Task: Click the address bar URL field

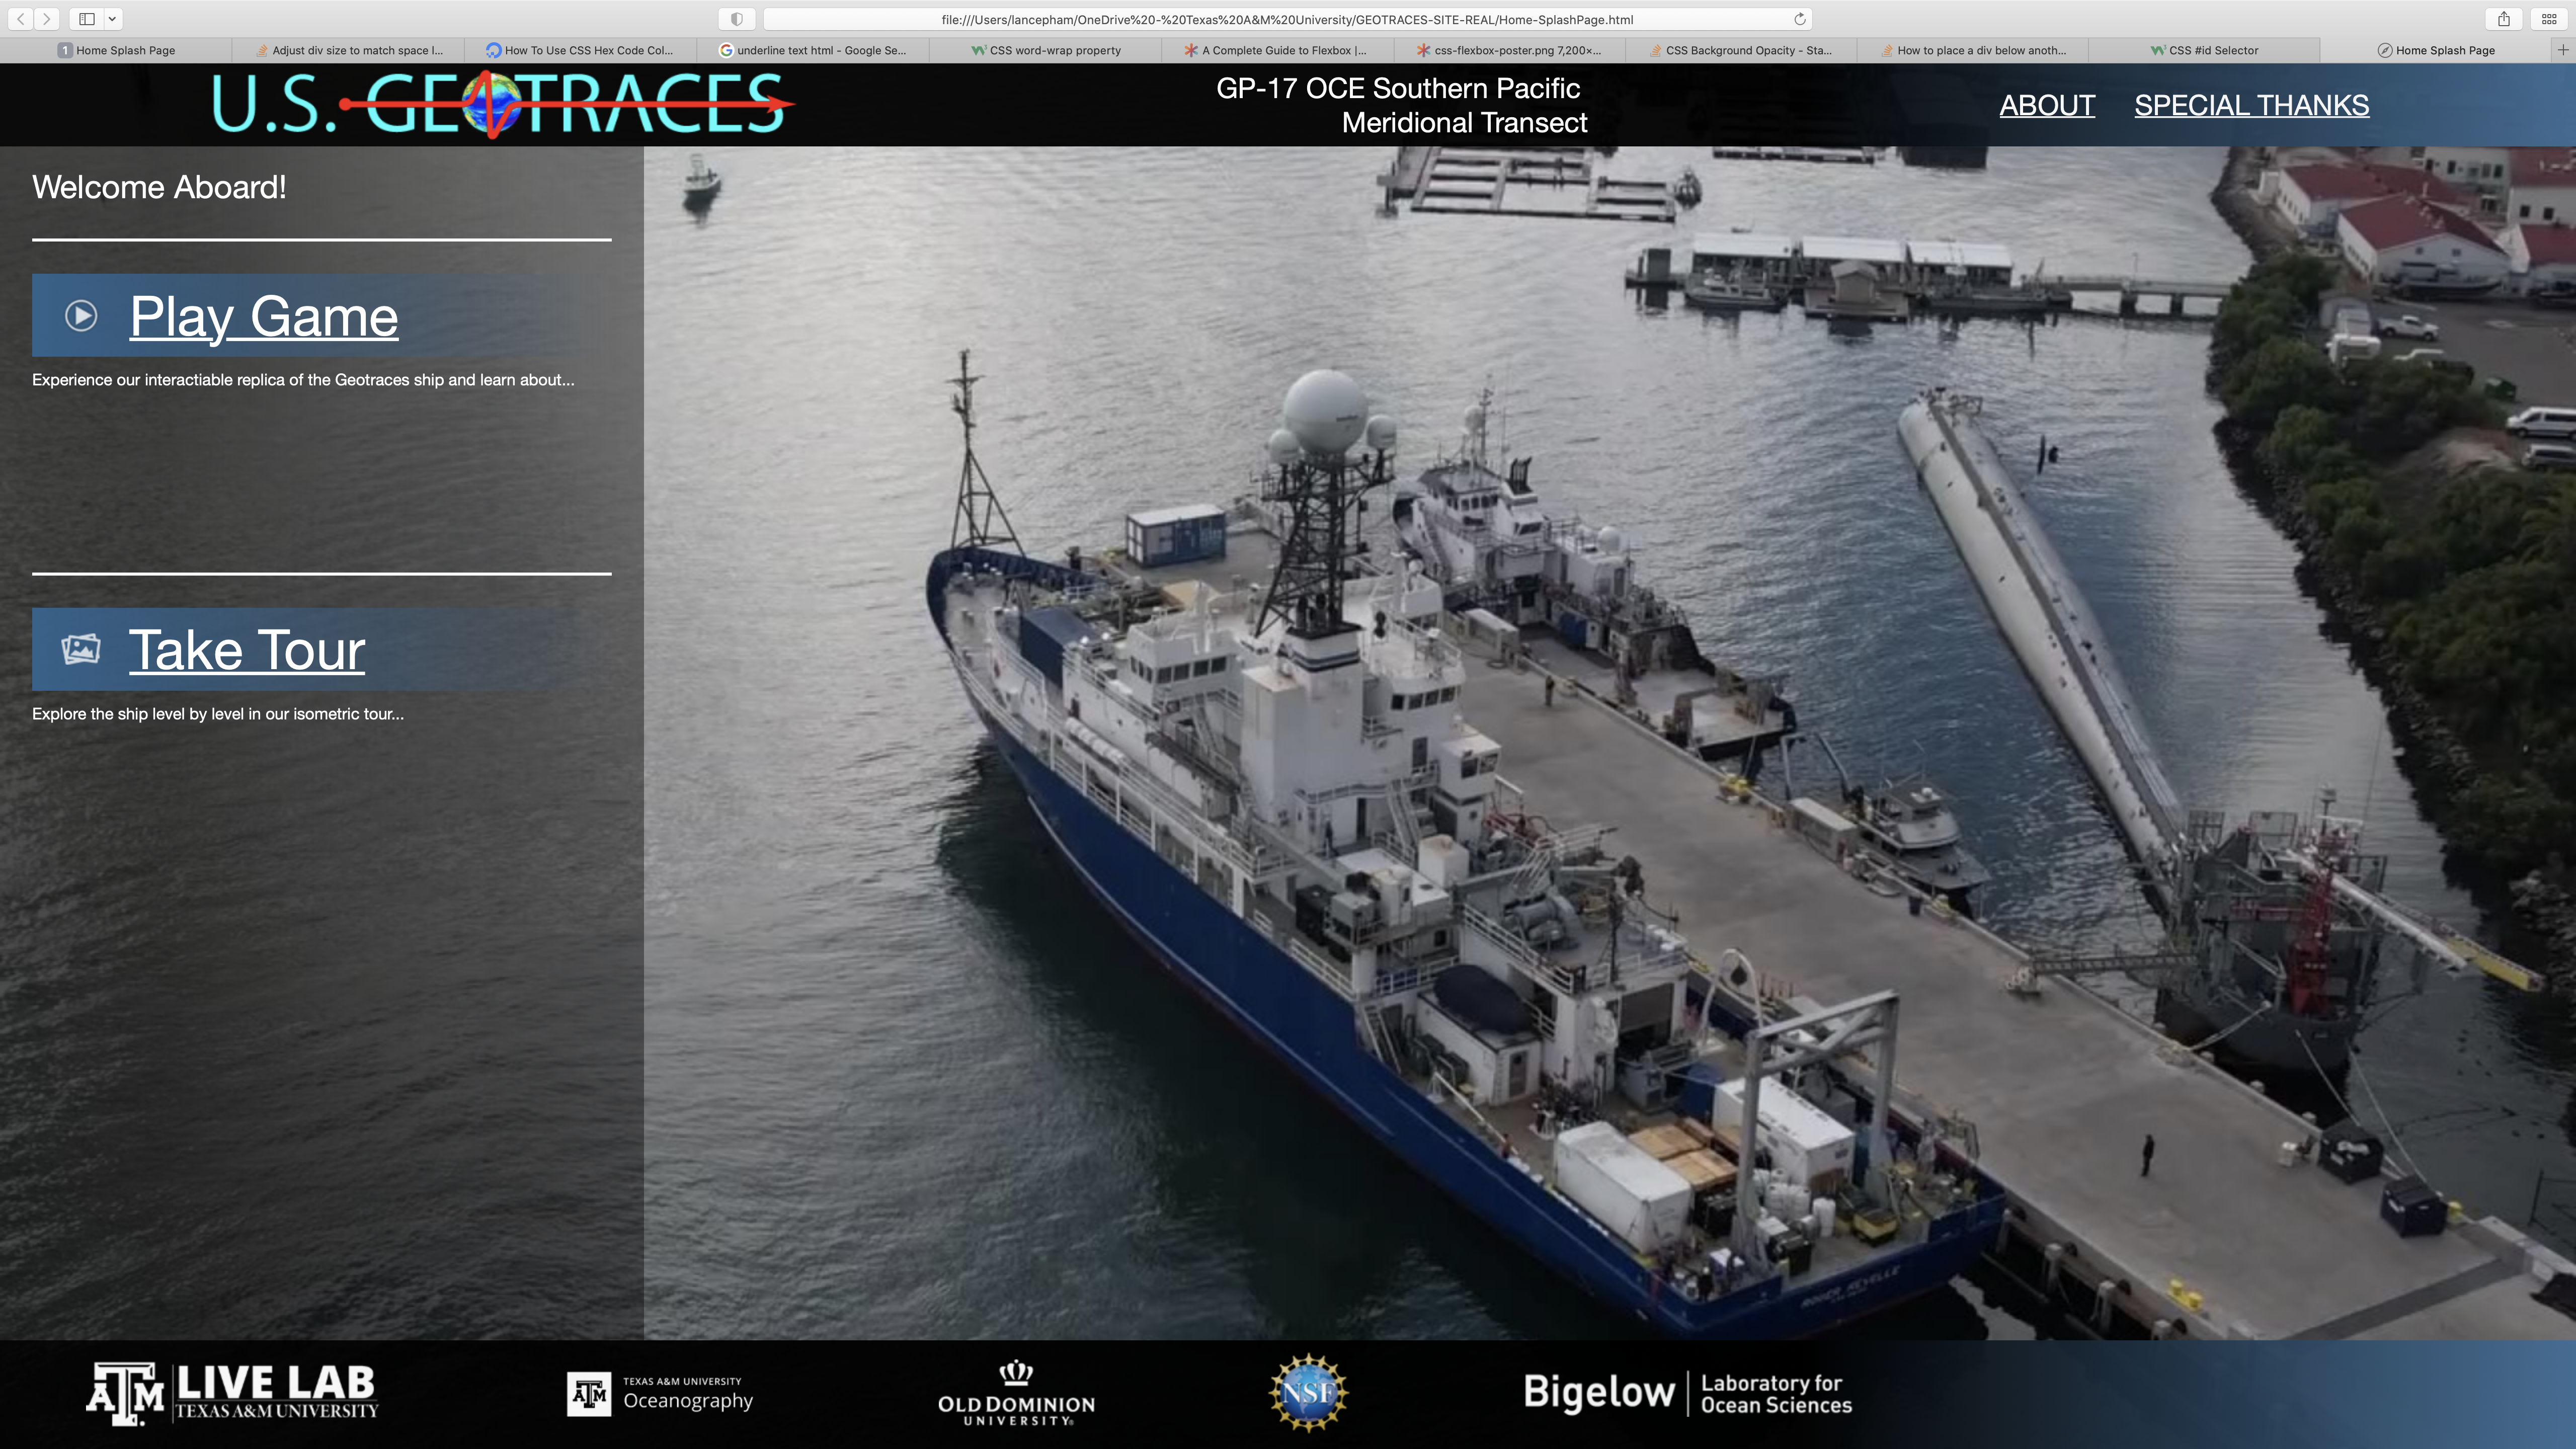Action: [1286, 19]
